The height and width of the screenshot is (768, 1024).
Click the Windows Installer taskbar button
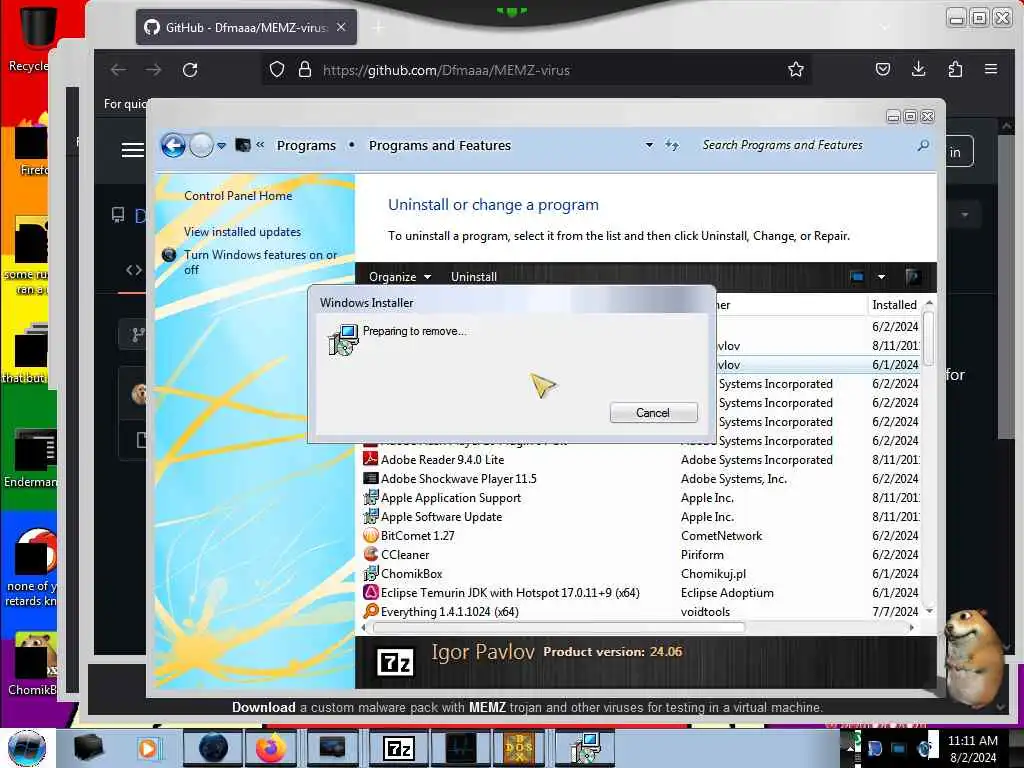[x=585, y=748]
